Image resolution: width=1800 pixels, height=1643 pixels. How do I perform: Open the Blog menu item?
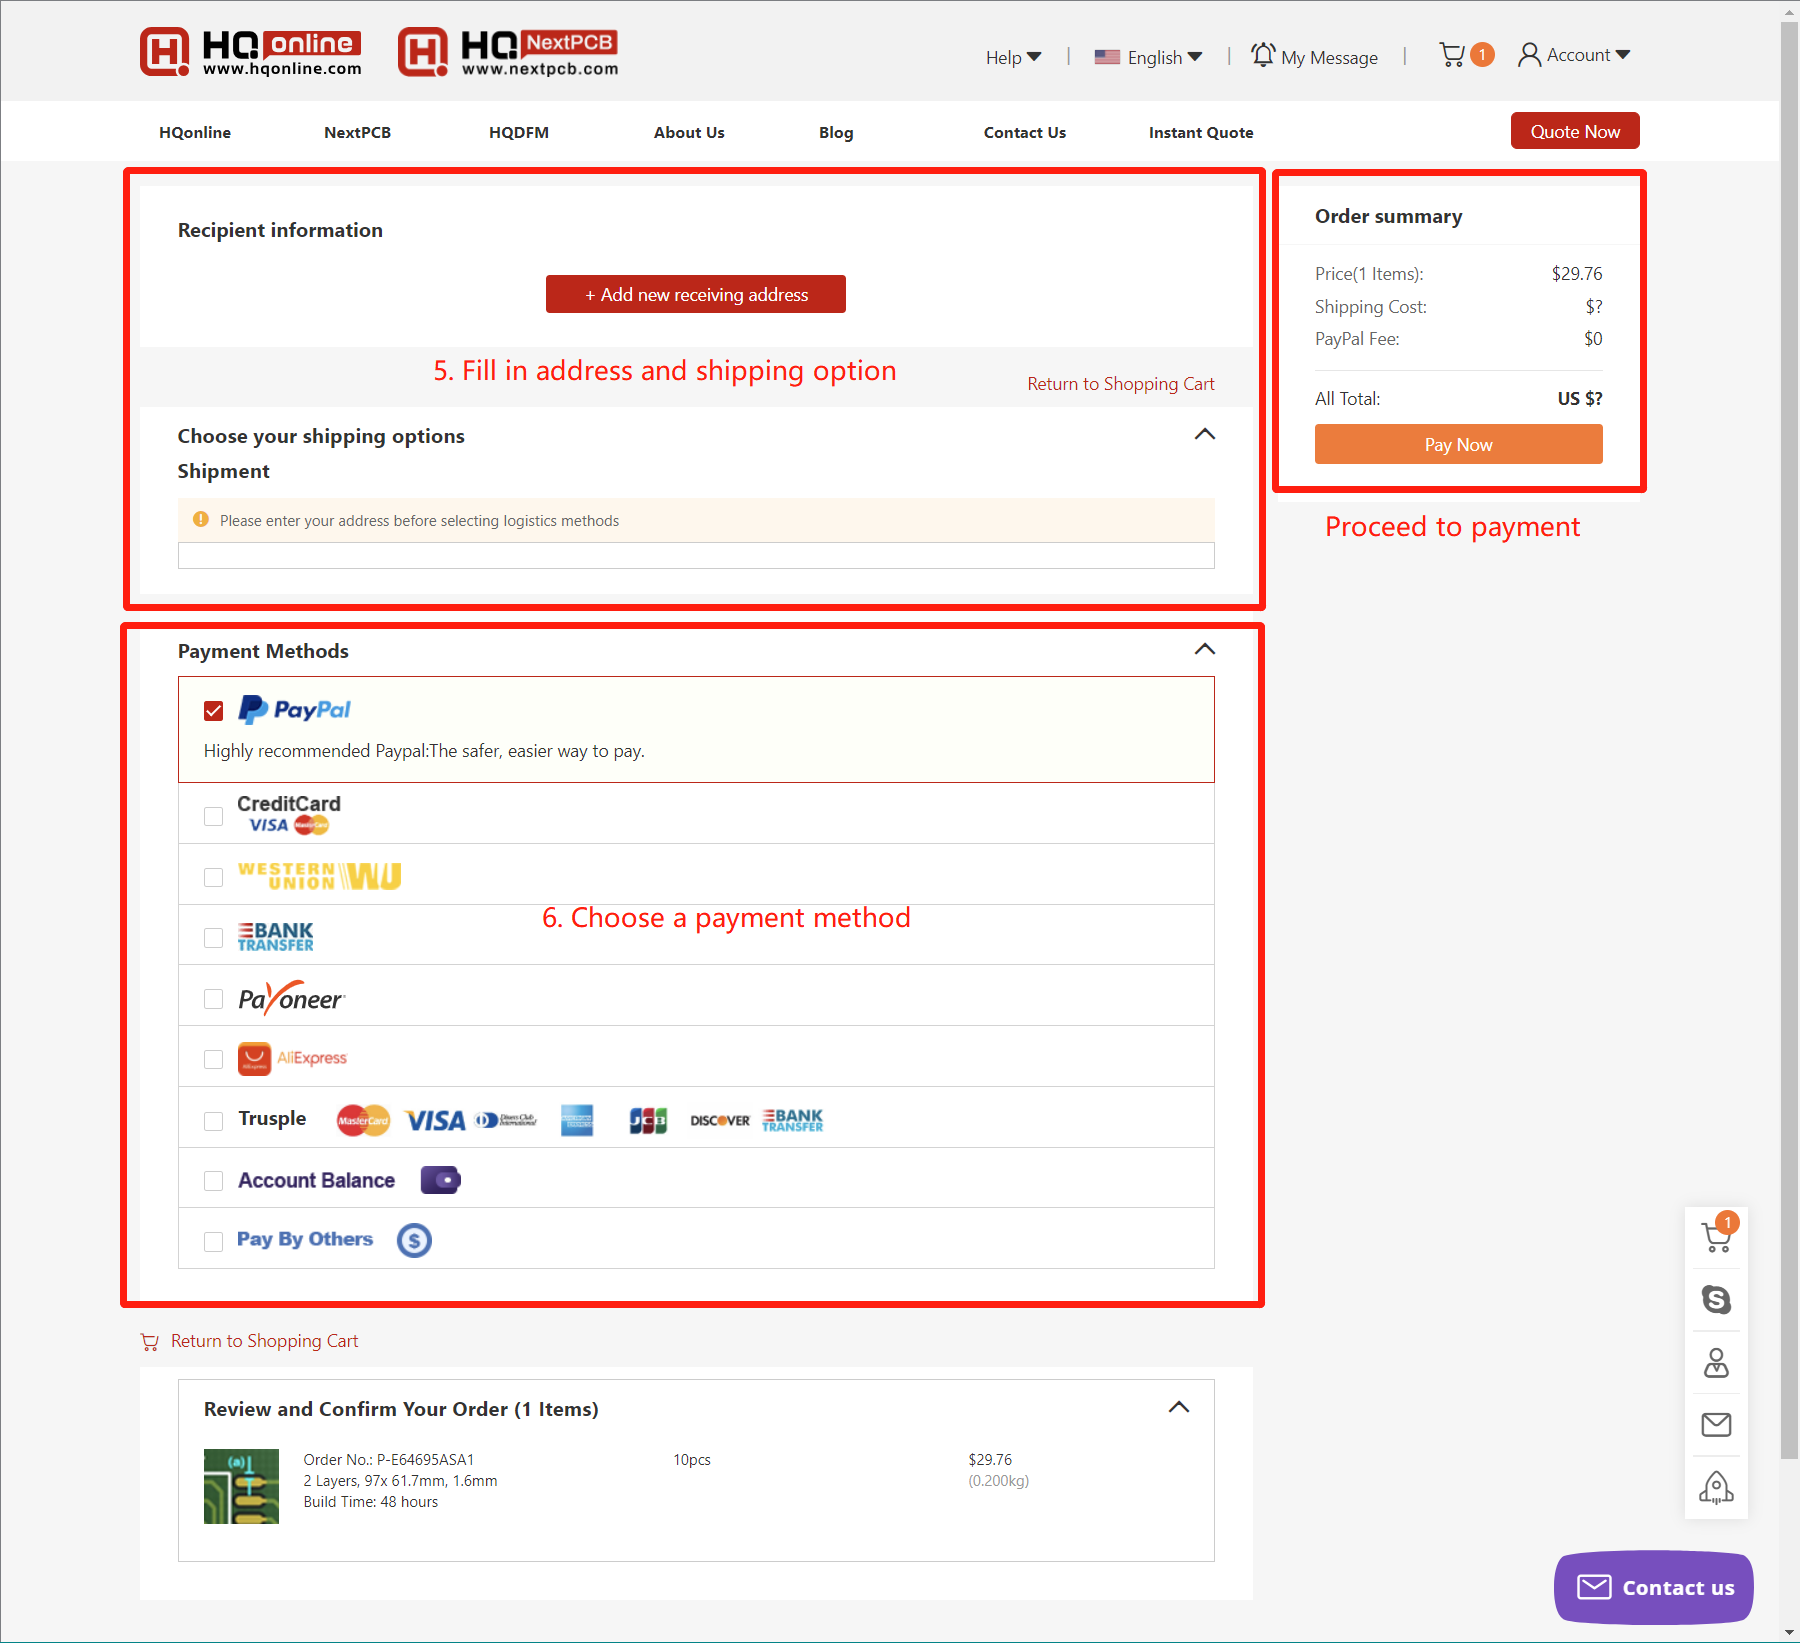pos(836,132)
